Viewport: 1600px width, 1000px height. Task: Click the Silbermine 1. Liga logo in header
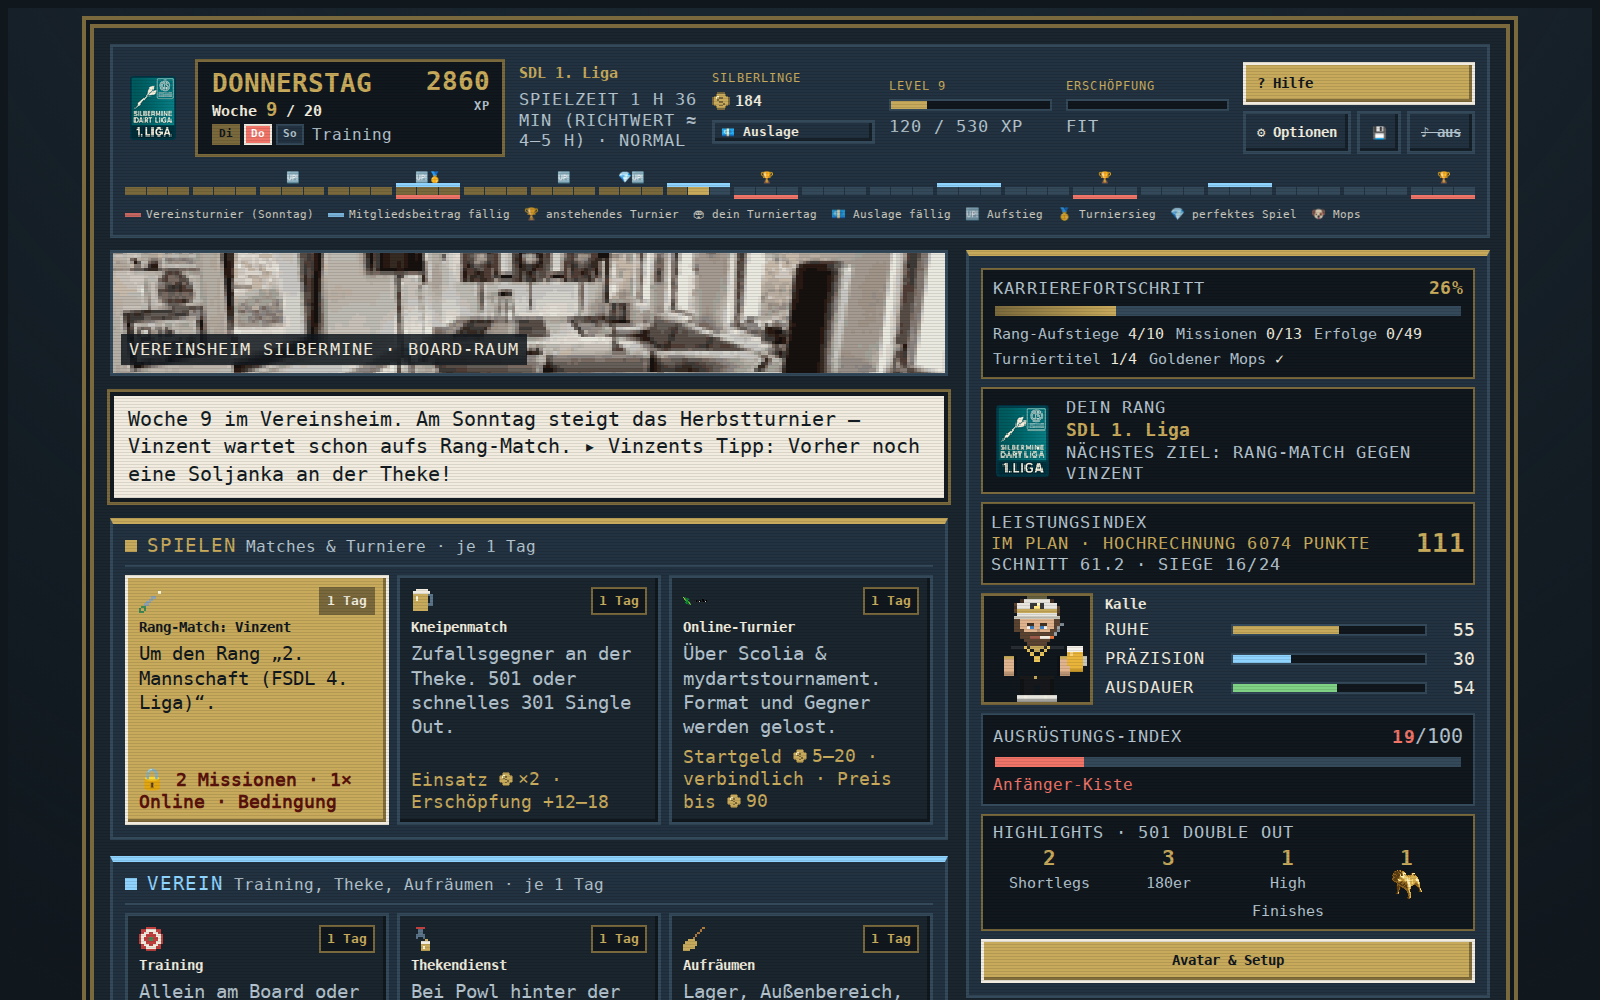click(x=153, y=108)
